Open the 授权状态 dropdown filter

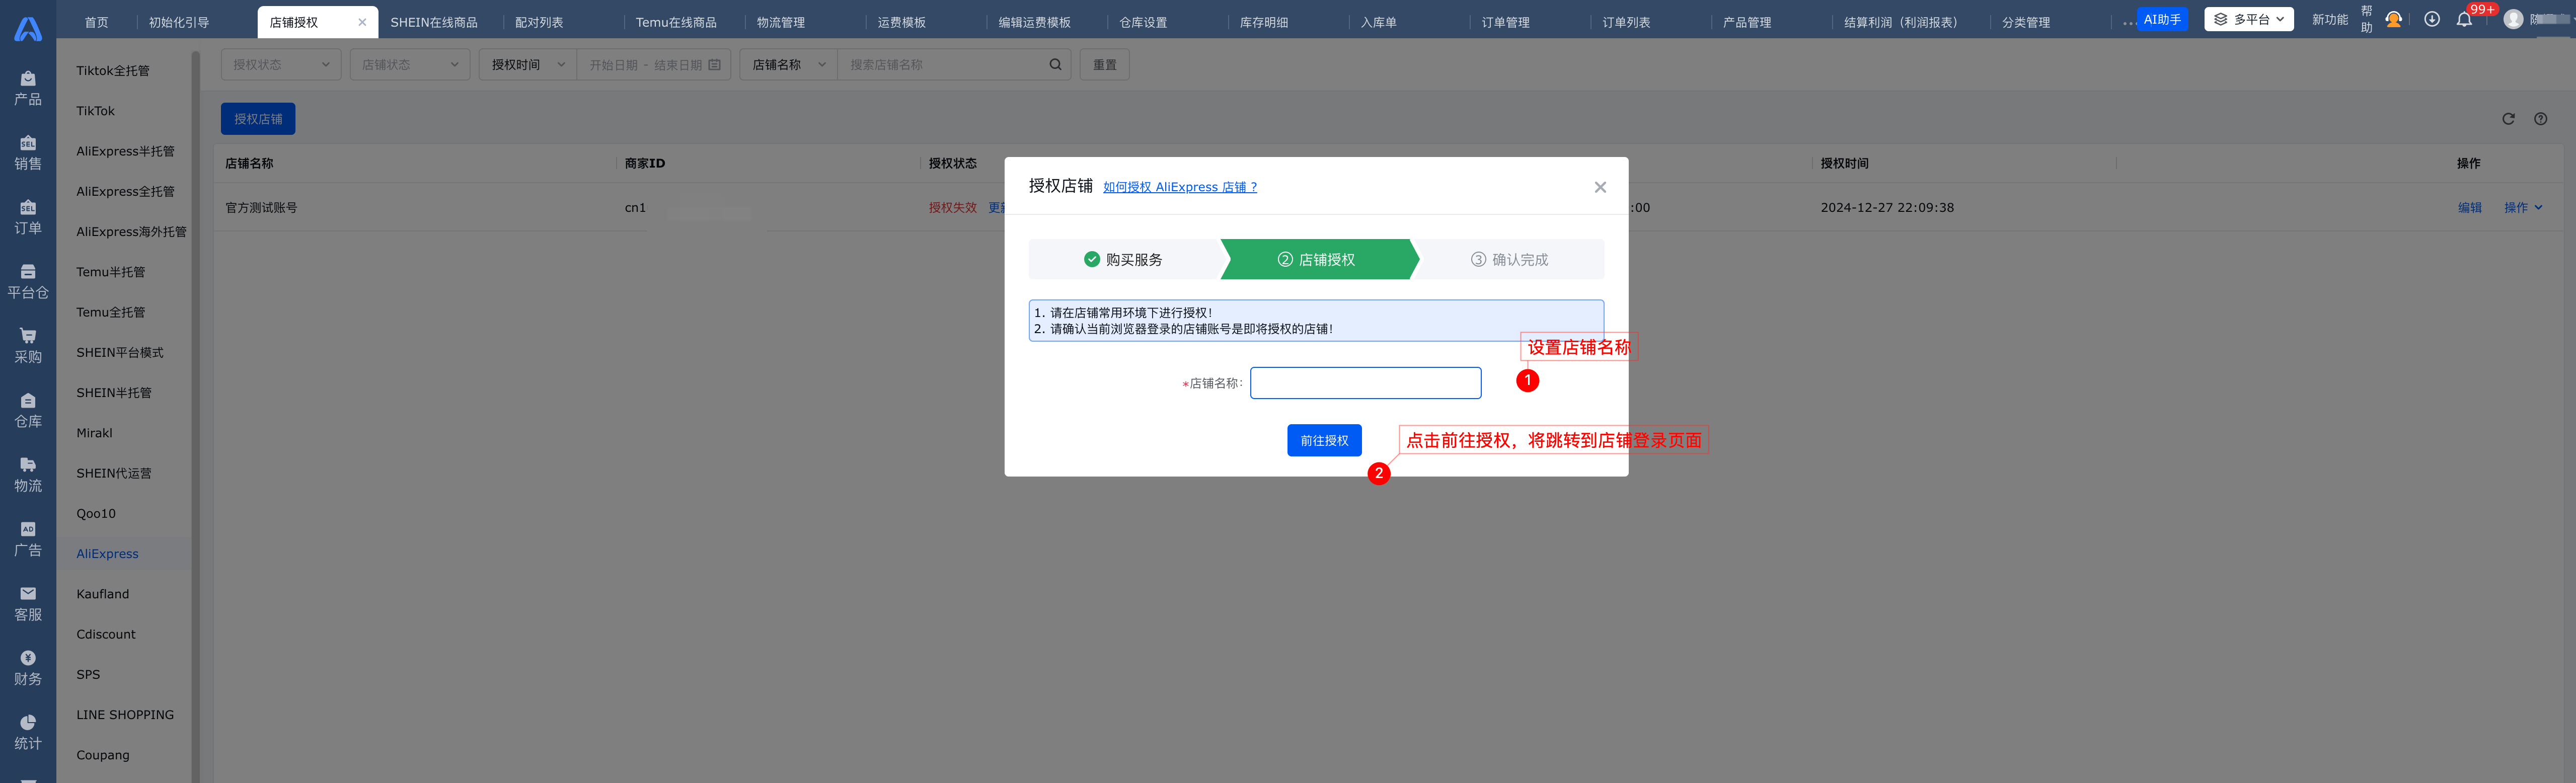281,65
